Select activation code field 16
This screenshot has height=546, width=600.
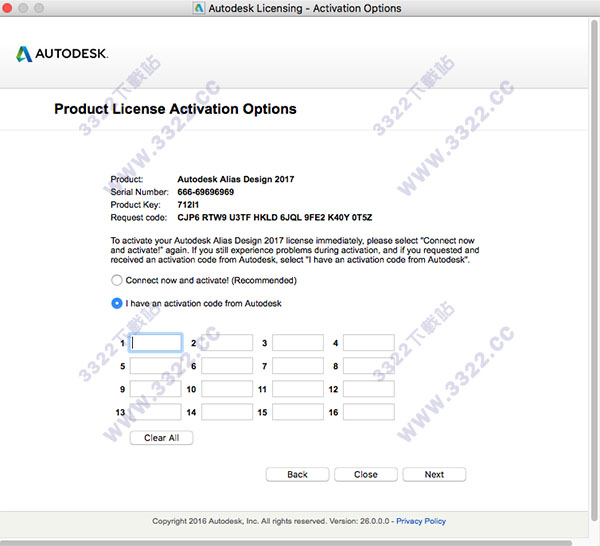[x=369, y=412]
